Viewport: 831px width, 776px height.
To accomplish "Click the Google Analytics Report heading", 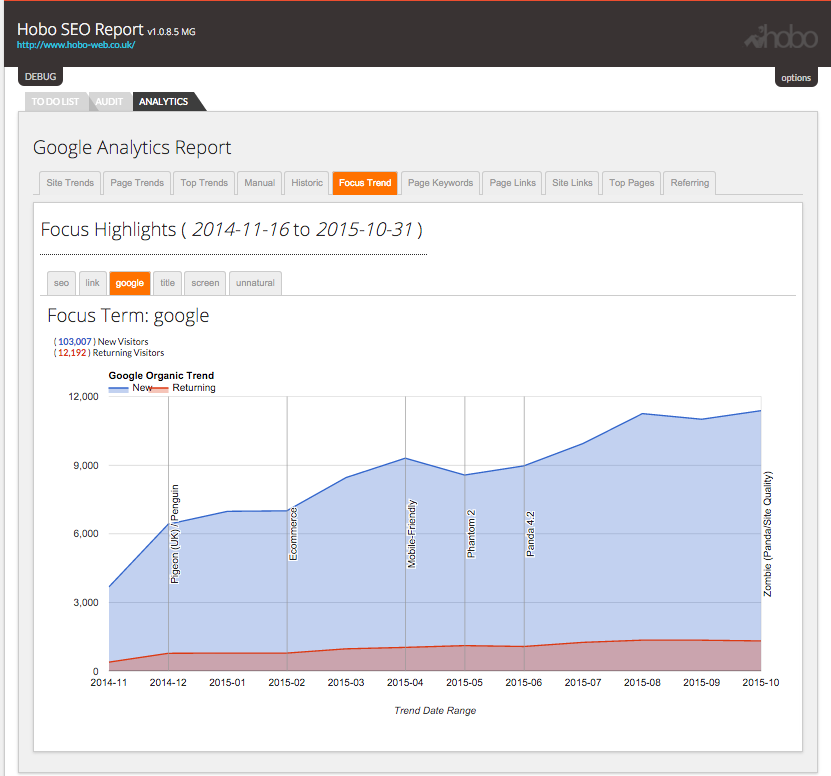I will tap(132, 148).
